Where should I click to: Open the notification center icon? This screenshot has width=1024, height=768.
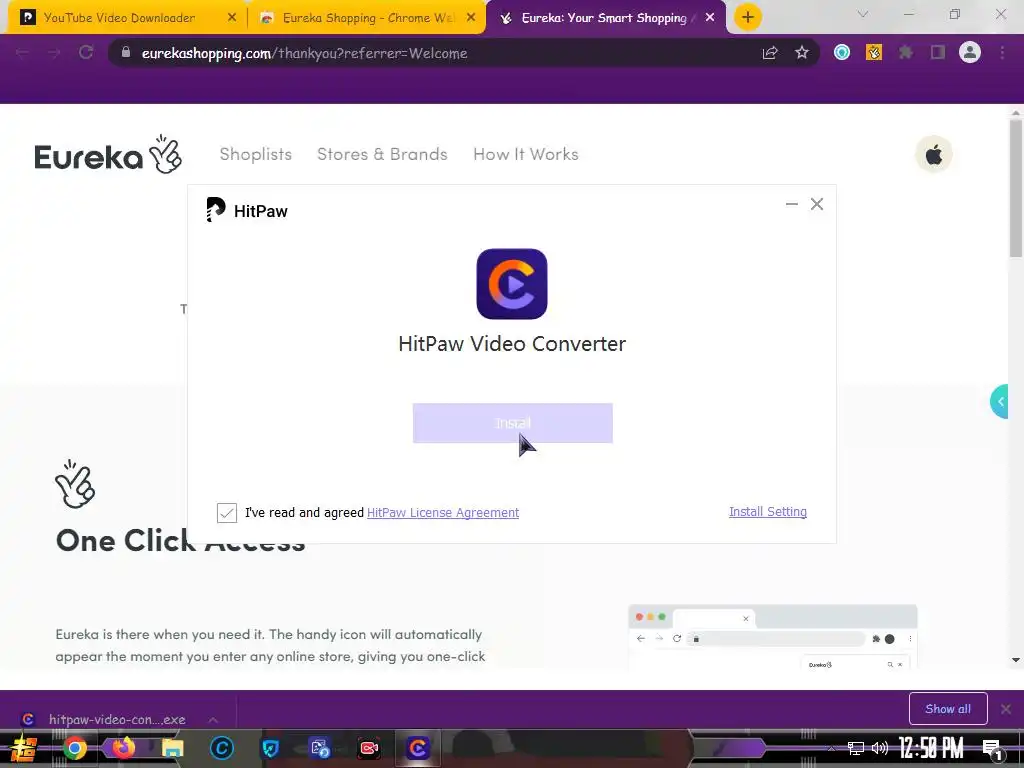tap(993, 749)
